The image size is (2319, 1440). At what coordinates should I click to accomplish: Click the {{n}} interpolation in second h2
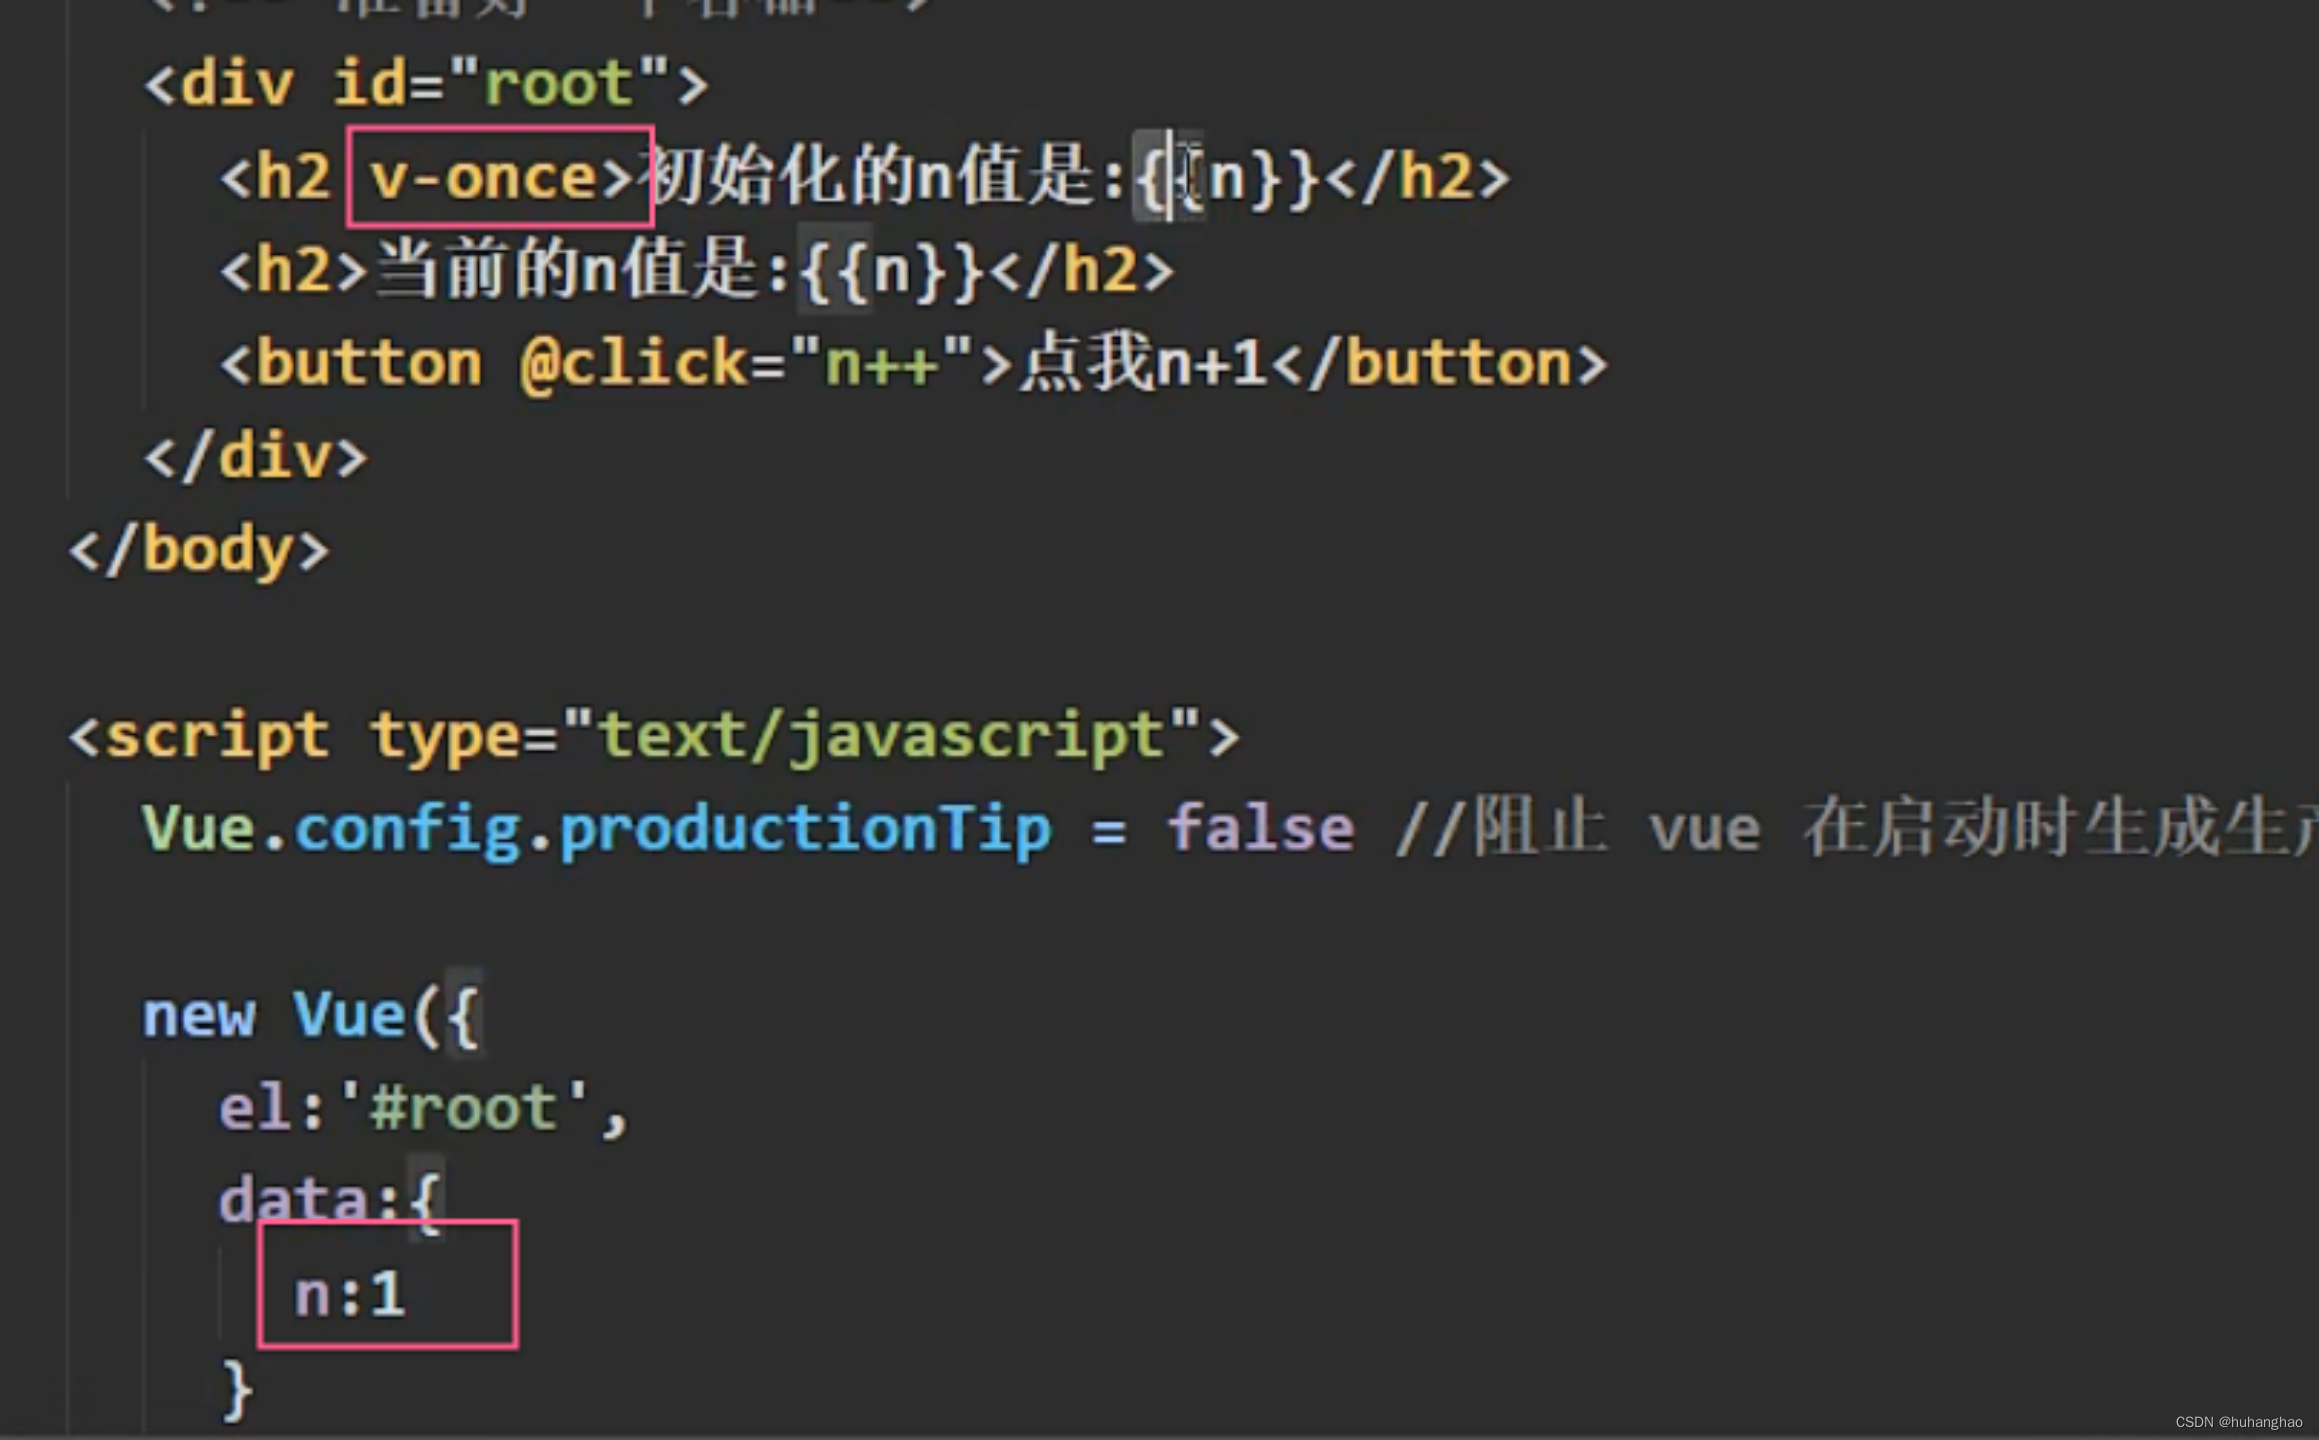(891, 271)
